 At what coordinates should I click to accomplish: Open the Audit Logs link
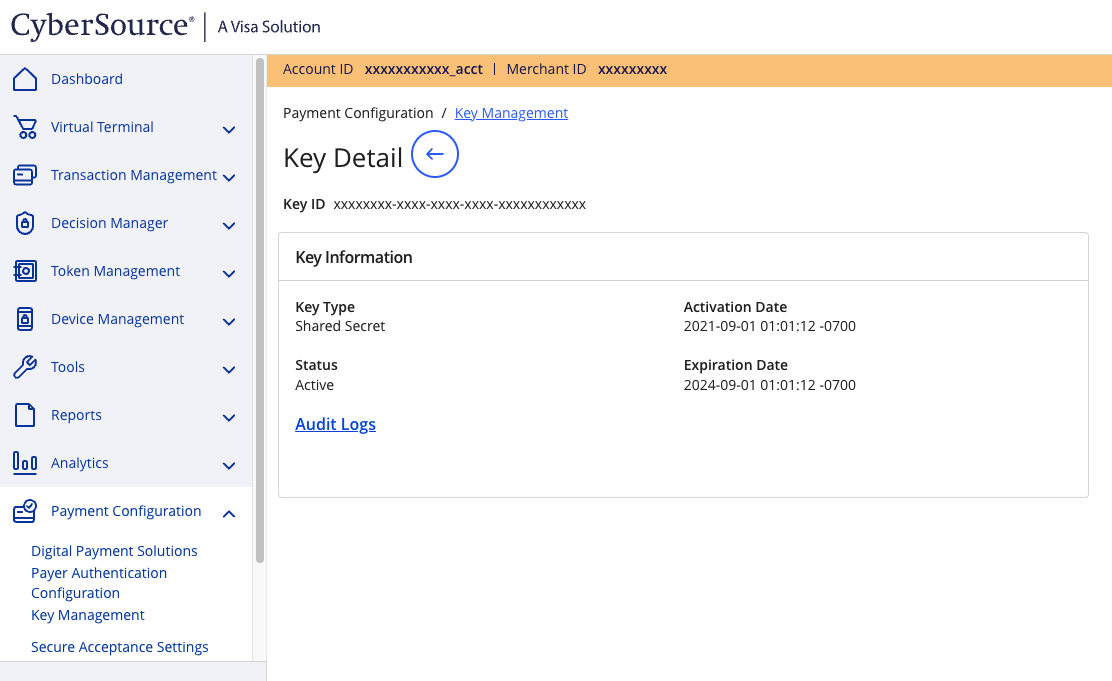[335, 423]
